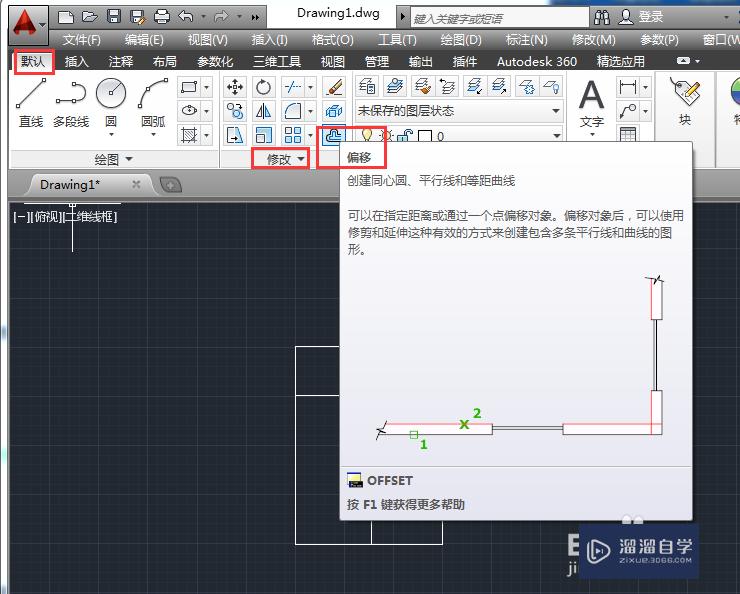
Task: Click the Open file folder icon
Action: [90, 17]
